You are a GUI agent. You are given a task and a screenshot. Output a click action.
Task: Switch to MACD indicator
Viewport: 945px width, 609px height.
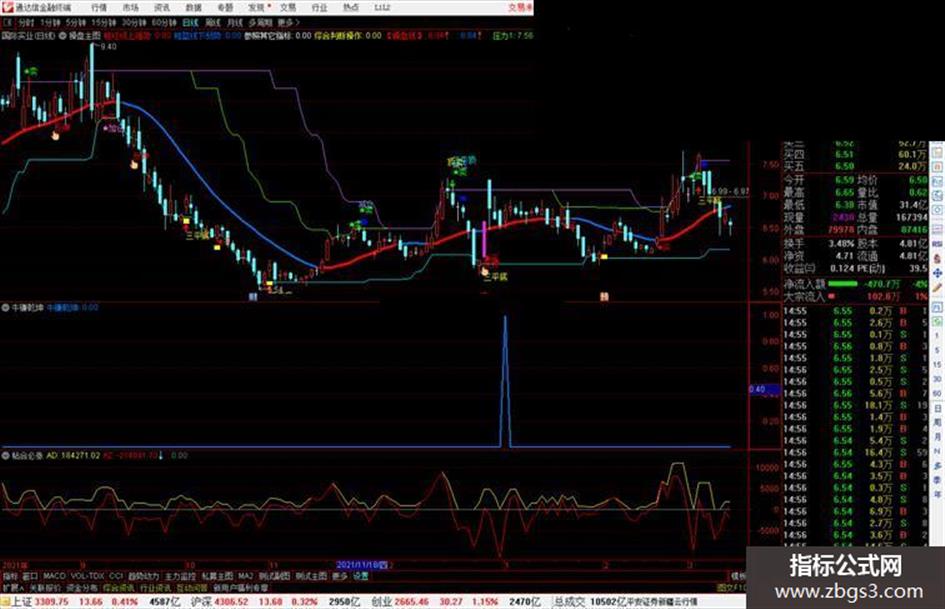point(54,576)
